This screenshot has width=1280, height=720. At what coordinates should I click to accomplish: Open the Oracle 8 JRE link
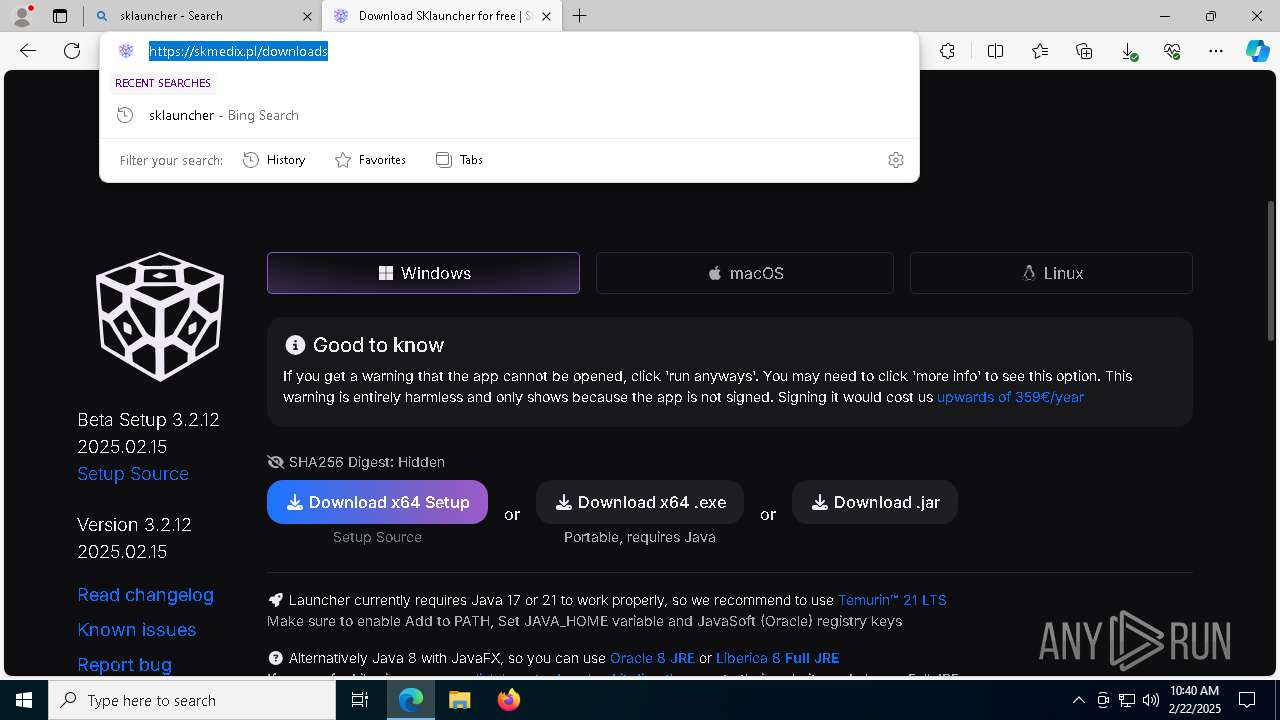652,658
